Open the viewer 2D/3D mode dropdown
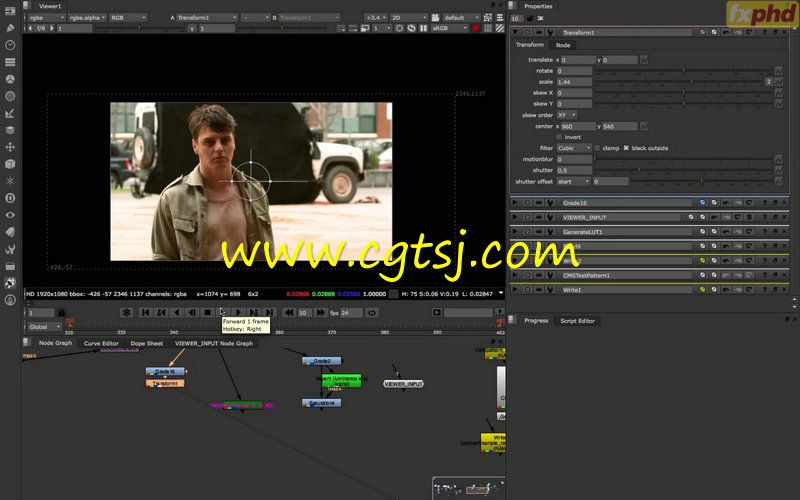800x500 pixels. [x=409, y=17]
